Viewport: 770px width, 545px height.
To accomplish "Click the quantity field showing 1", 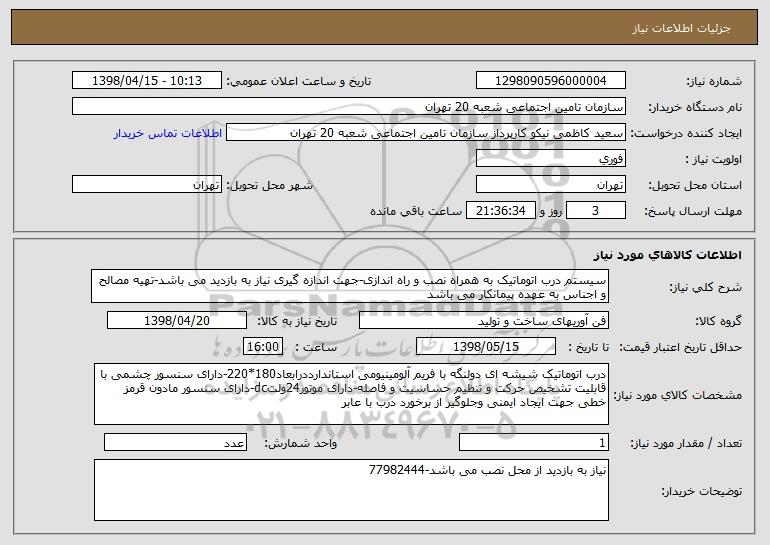I will coord(534,442).
